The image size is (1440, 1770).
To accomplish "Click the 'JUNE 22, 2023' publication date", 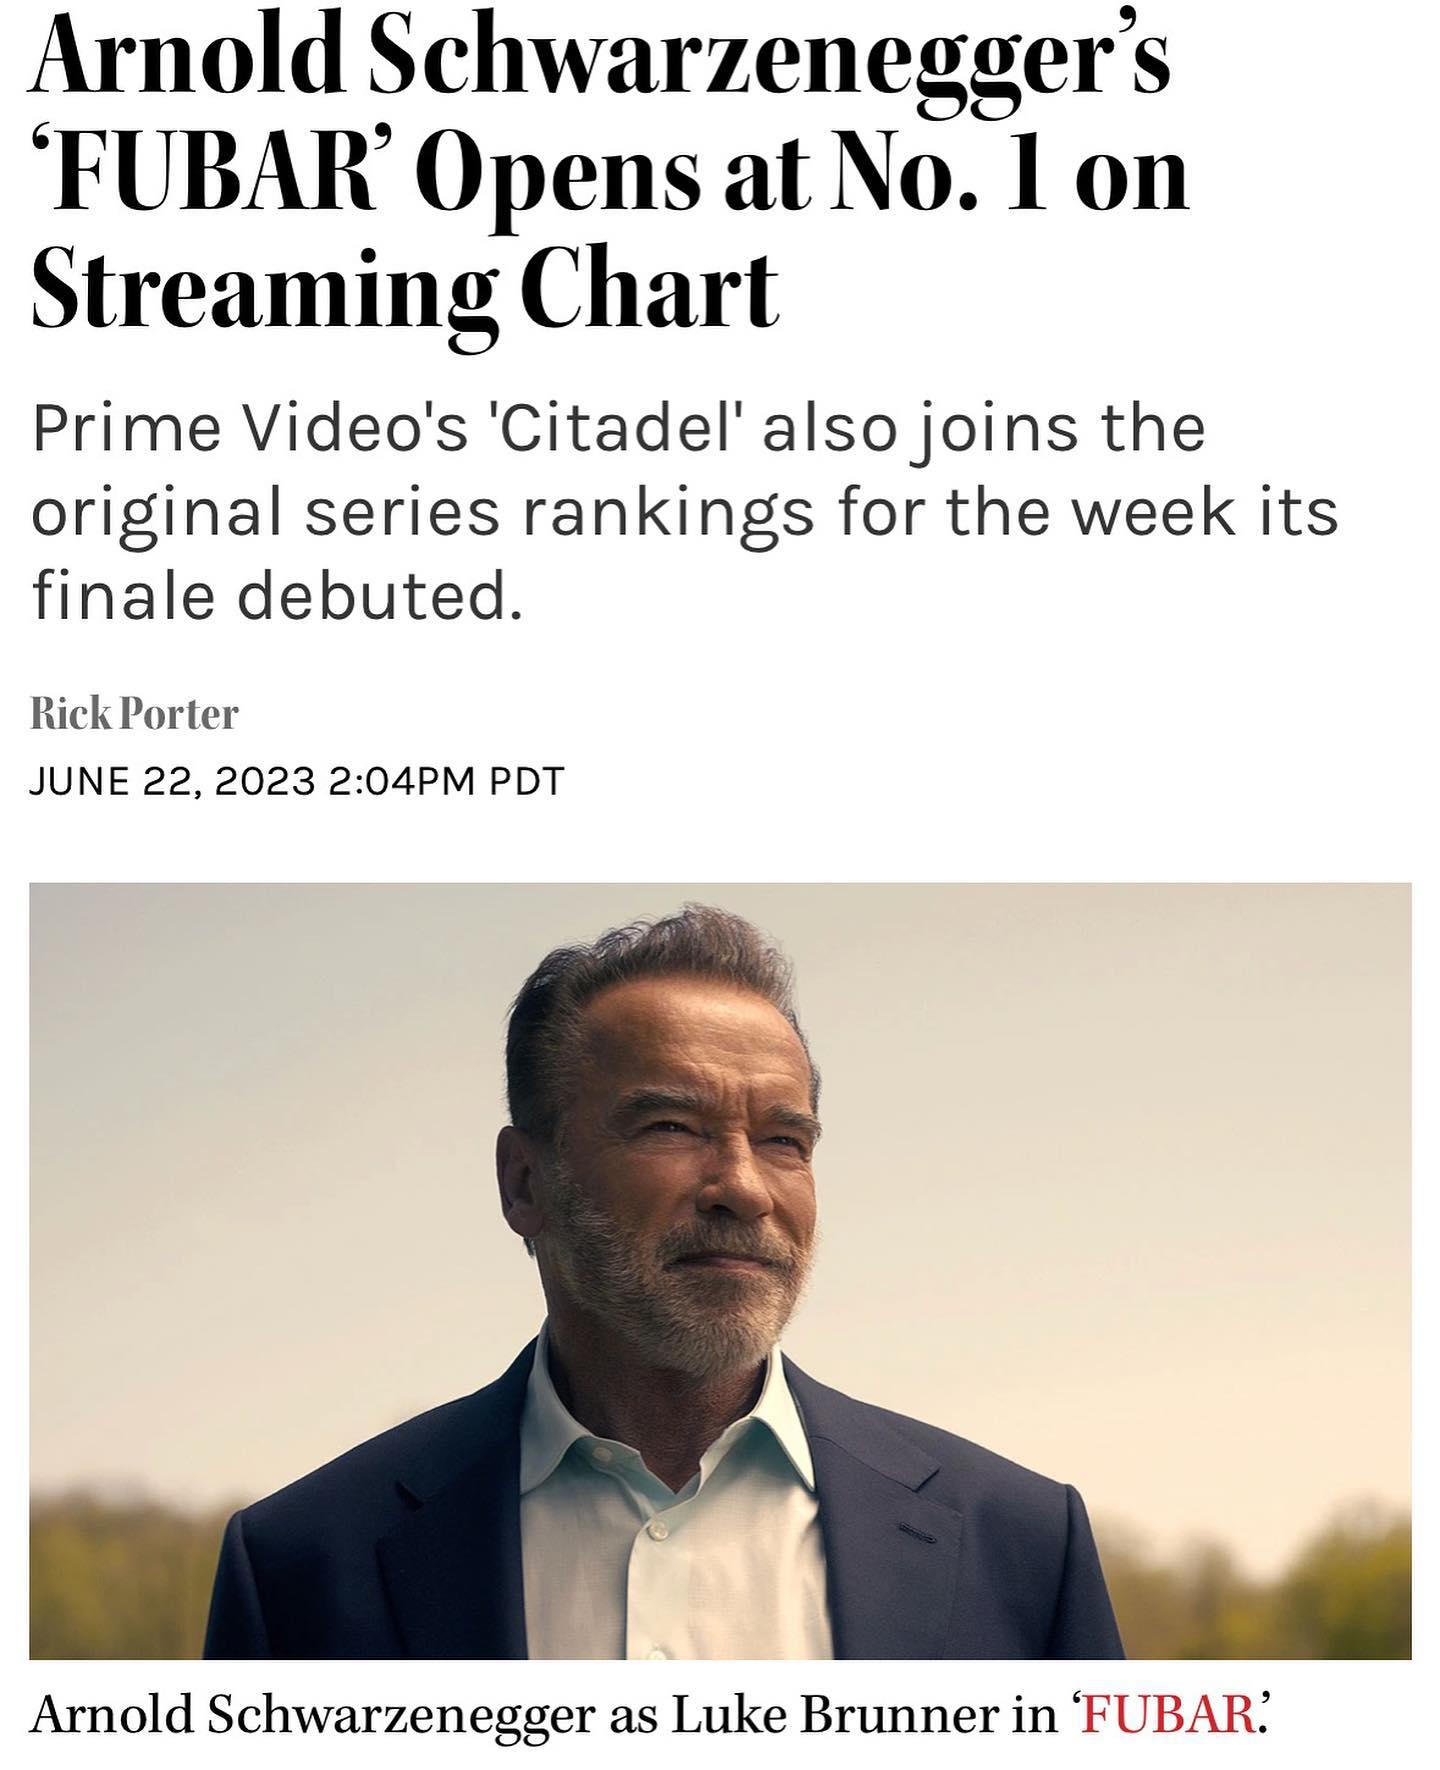I will coord(172,780).
